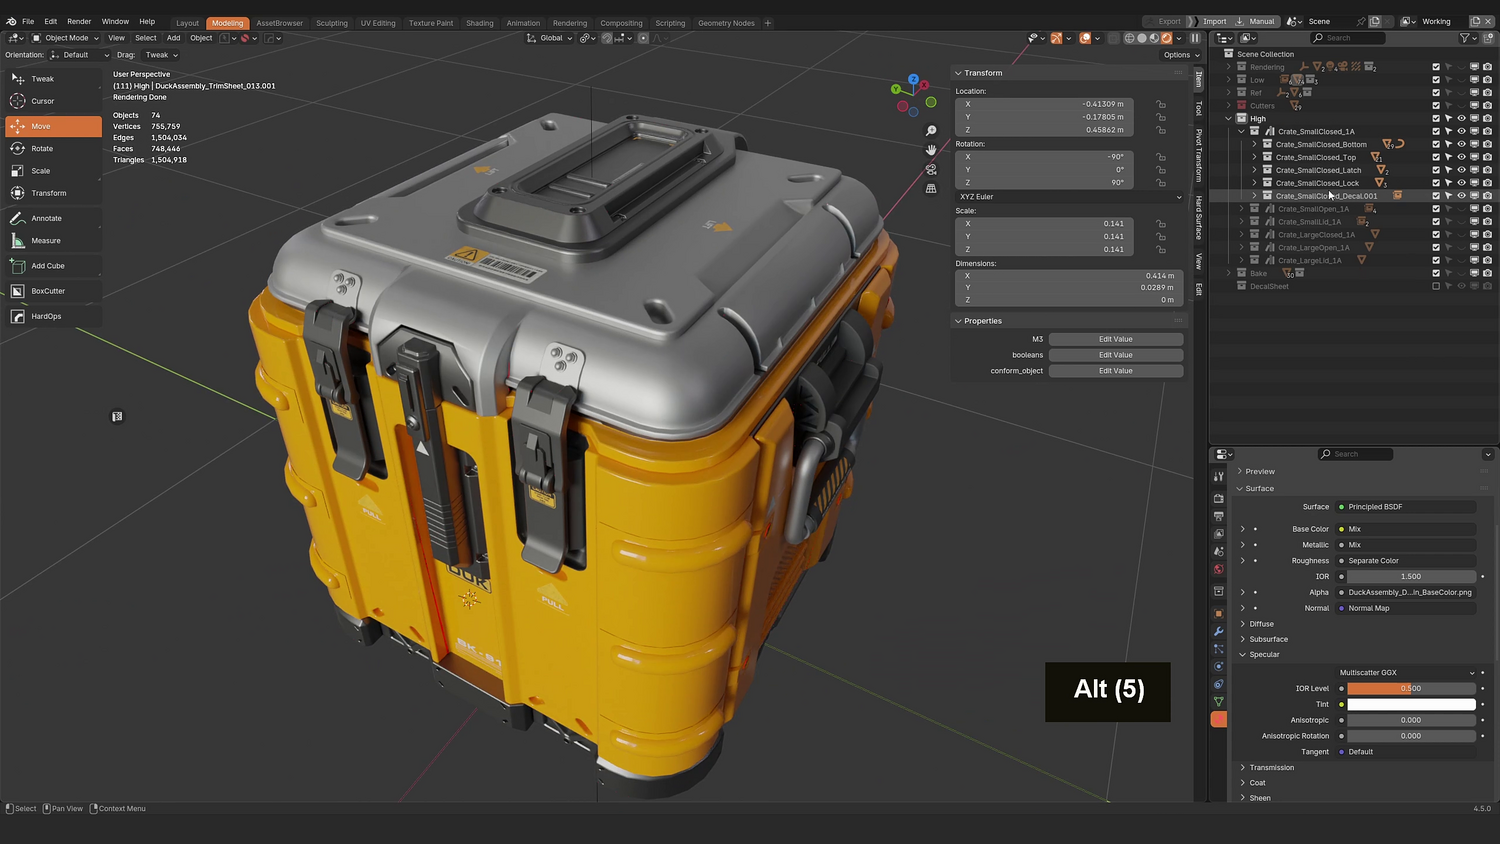Open the Window menu

(115, 21)
